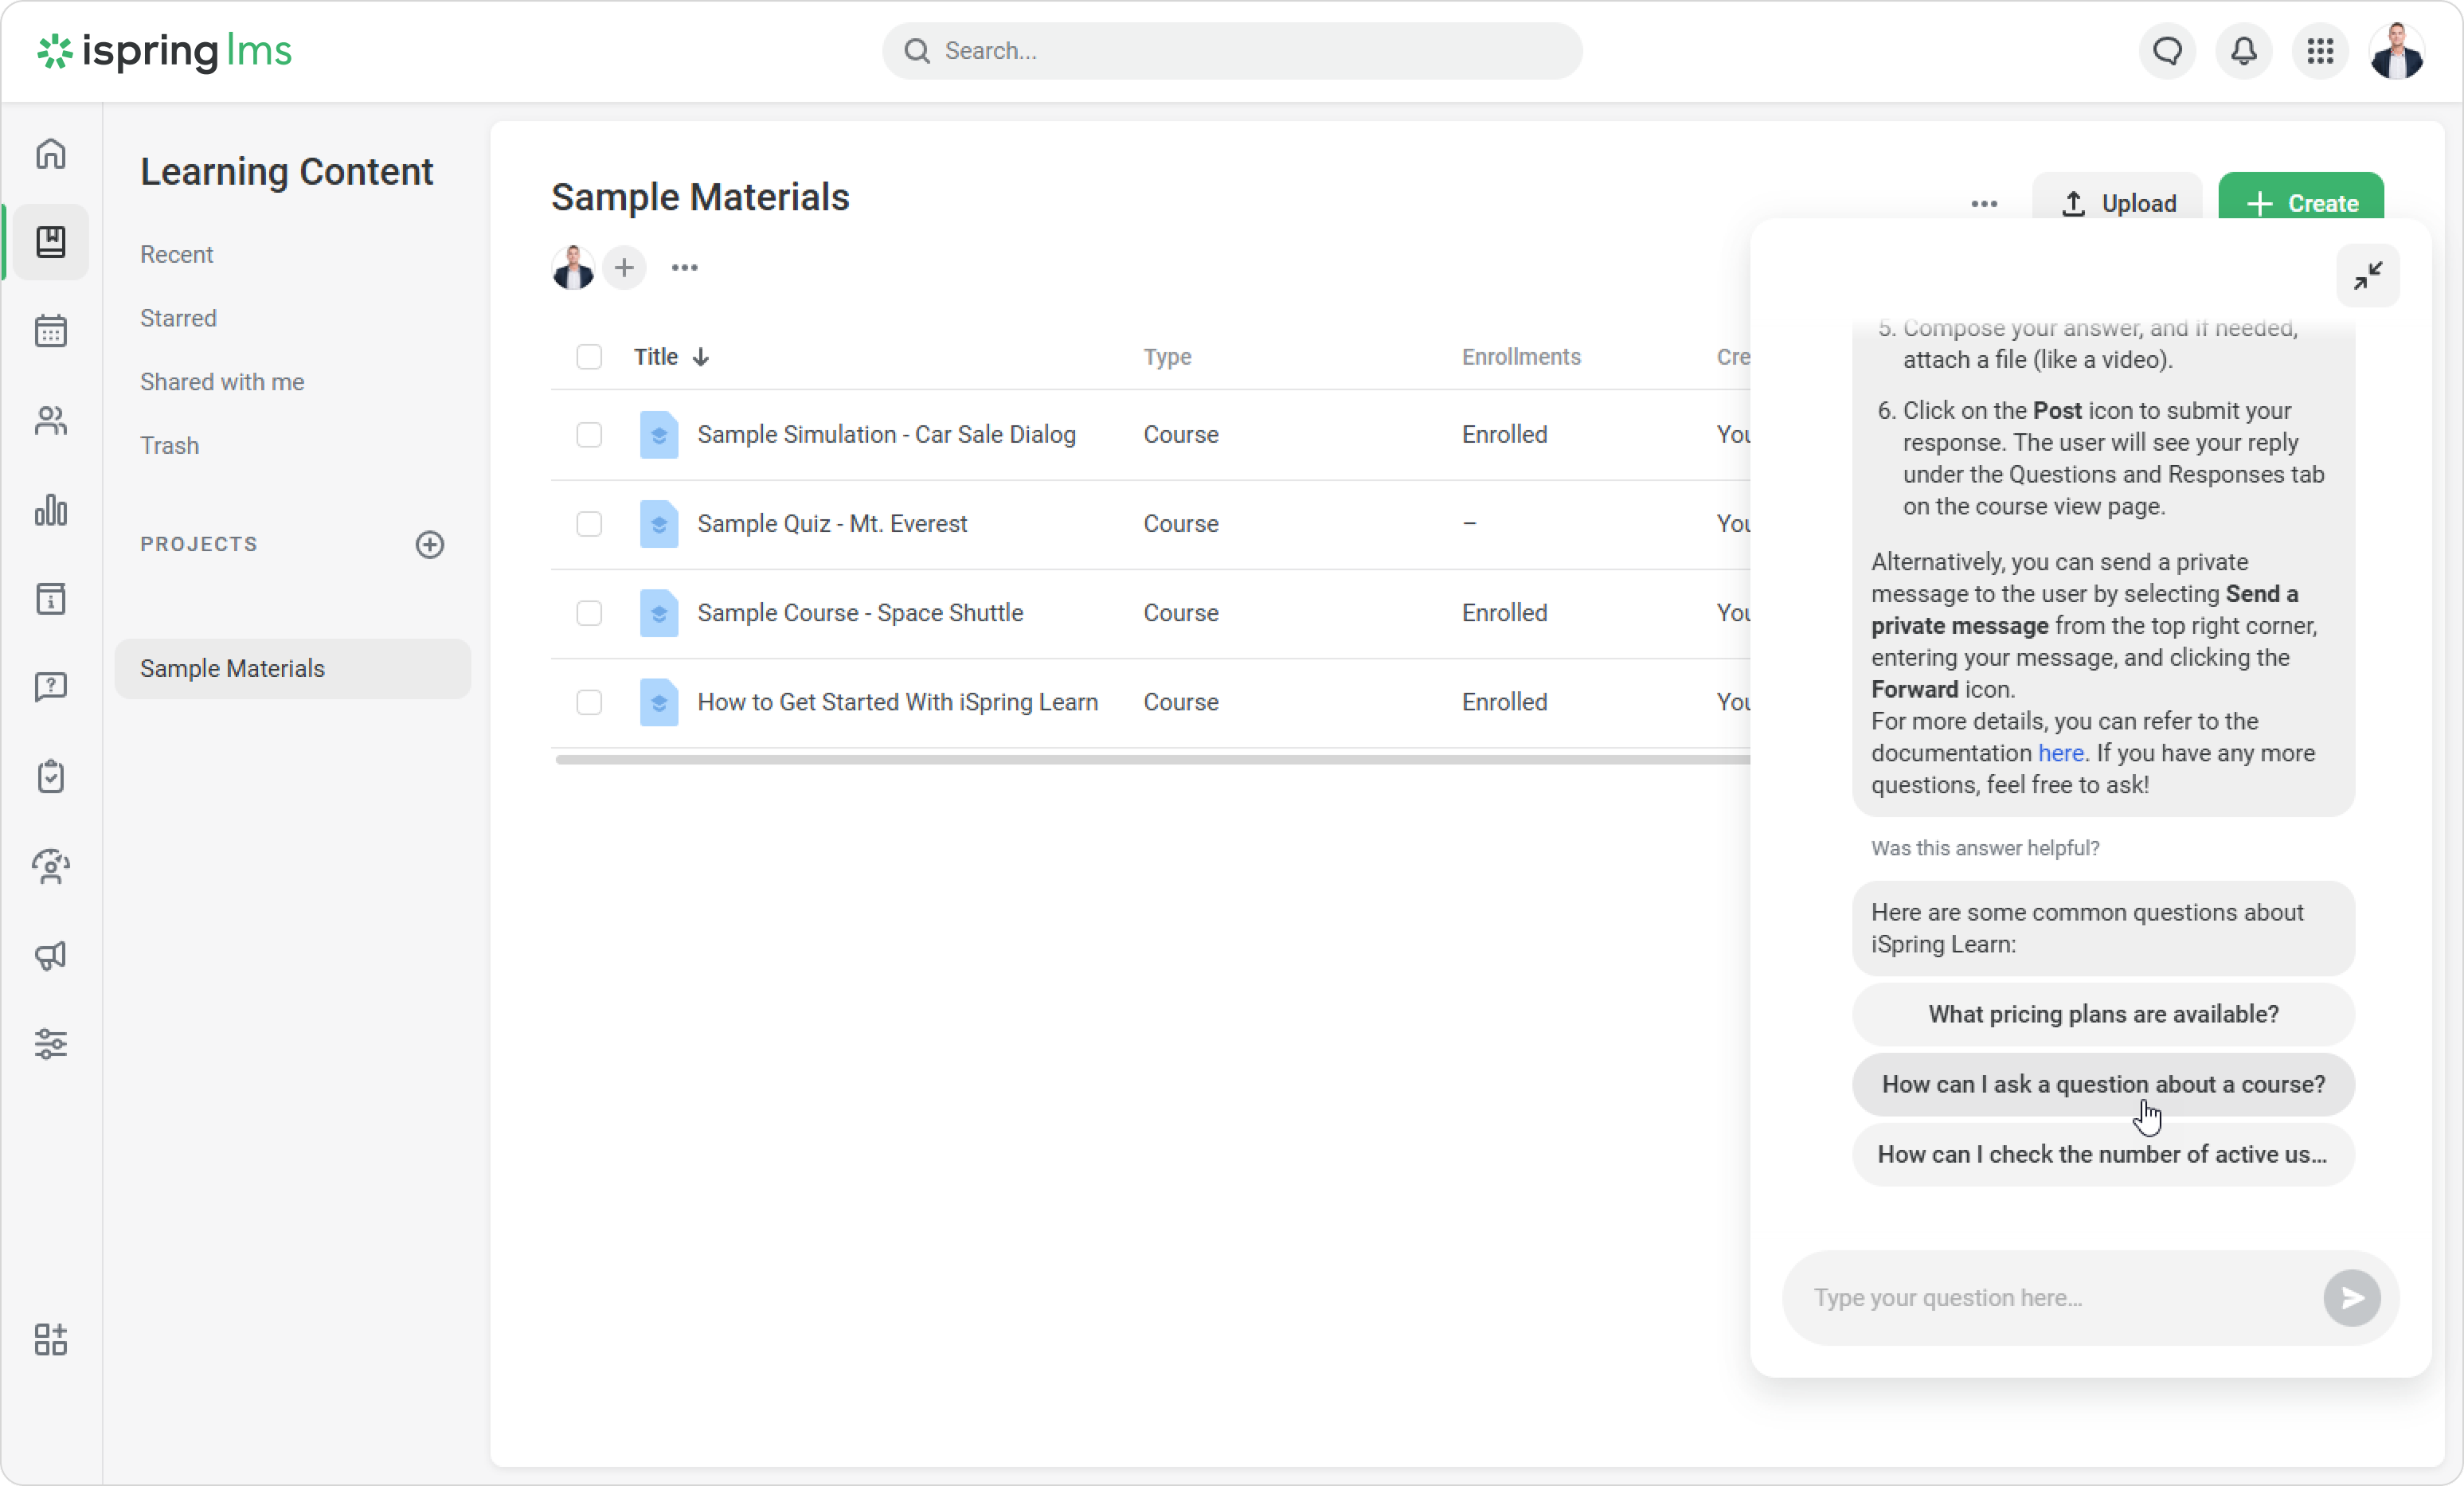Toggle the select all checkbox in header
The image size is (2464, 1486).
pos(589,357)
